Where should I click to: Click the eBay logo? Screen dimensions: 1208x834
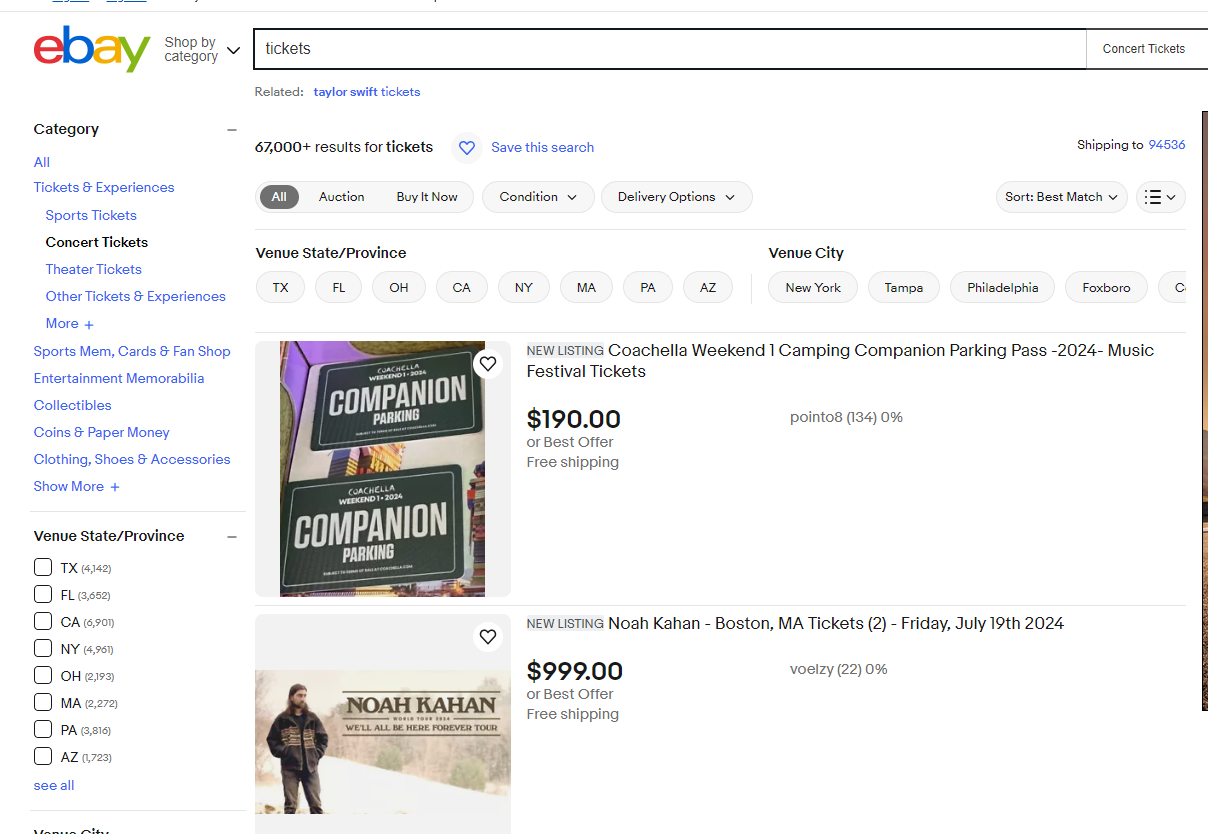pos(91,49)
